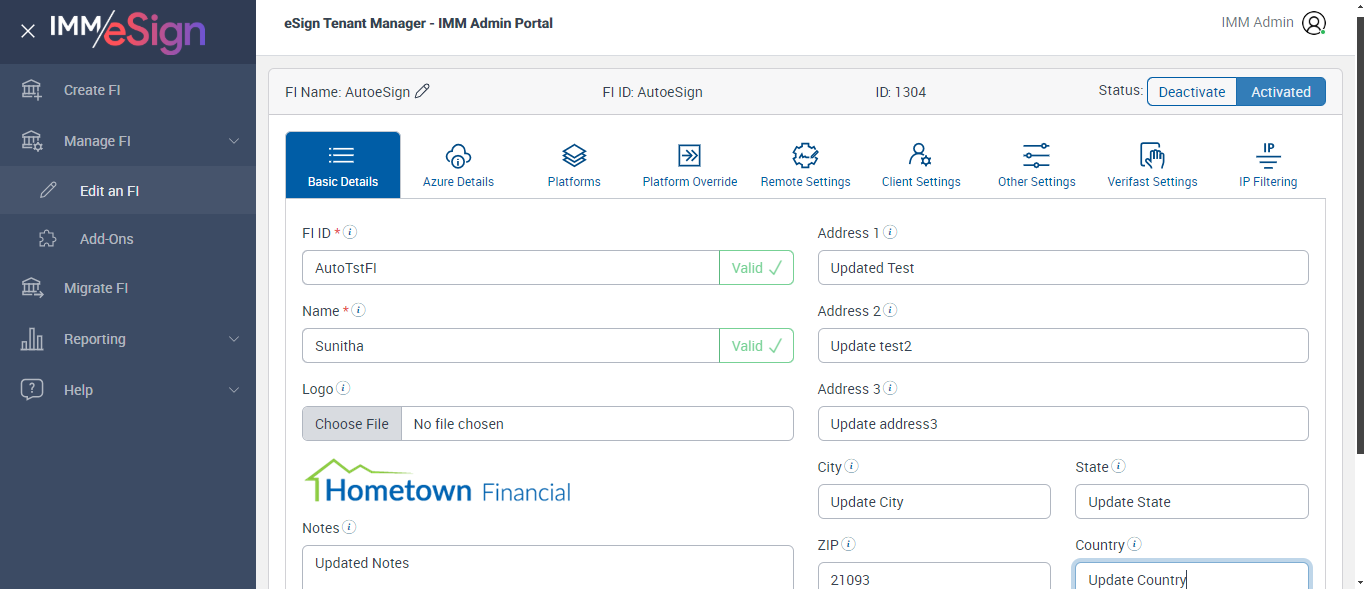Image resolution: width=1366 pixels, height=589 pixels.
Task: Open Create FI in sidebar
Action: pos(128,90)
